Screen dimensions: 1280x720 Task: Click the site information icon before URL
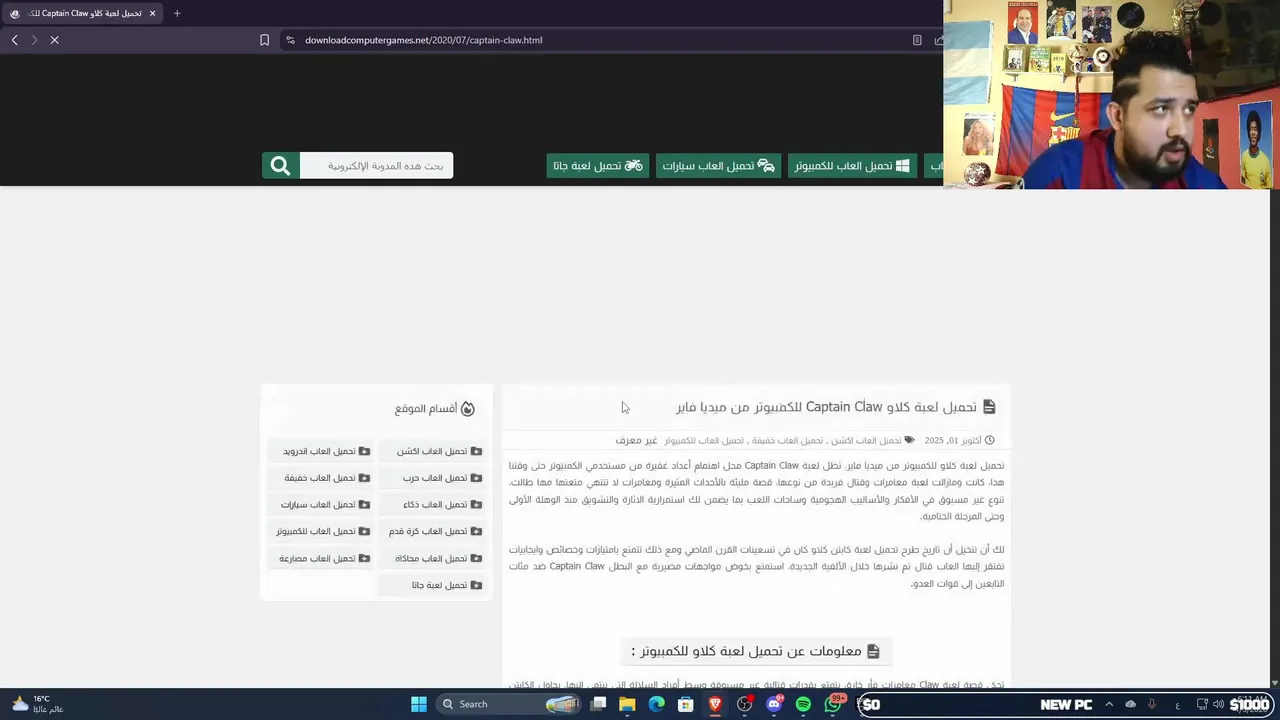[290, 40]
